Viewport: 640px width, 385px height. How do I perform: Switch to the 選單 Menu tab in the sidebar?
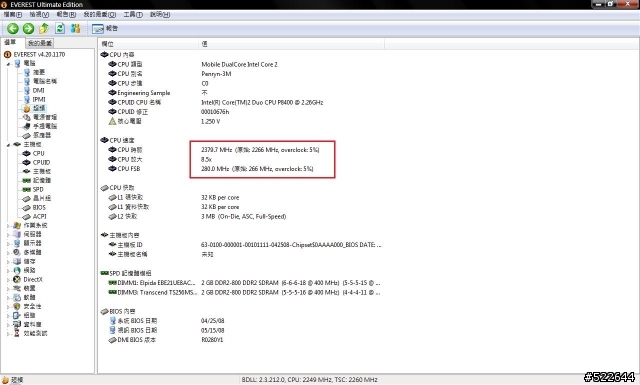[10, 42]
